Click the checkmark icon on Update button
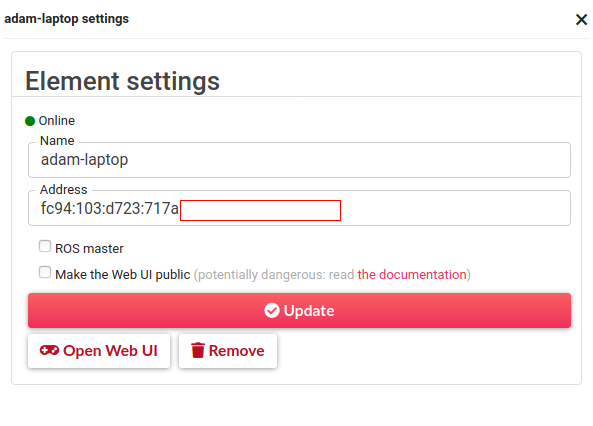The image size is (593, 426). pos(272,310)
